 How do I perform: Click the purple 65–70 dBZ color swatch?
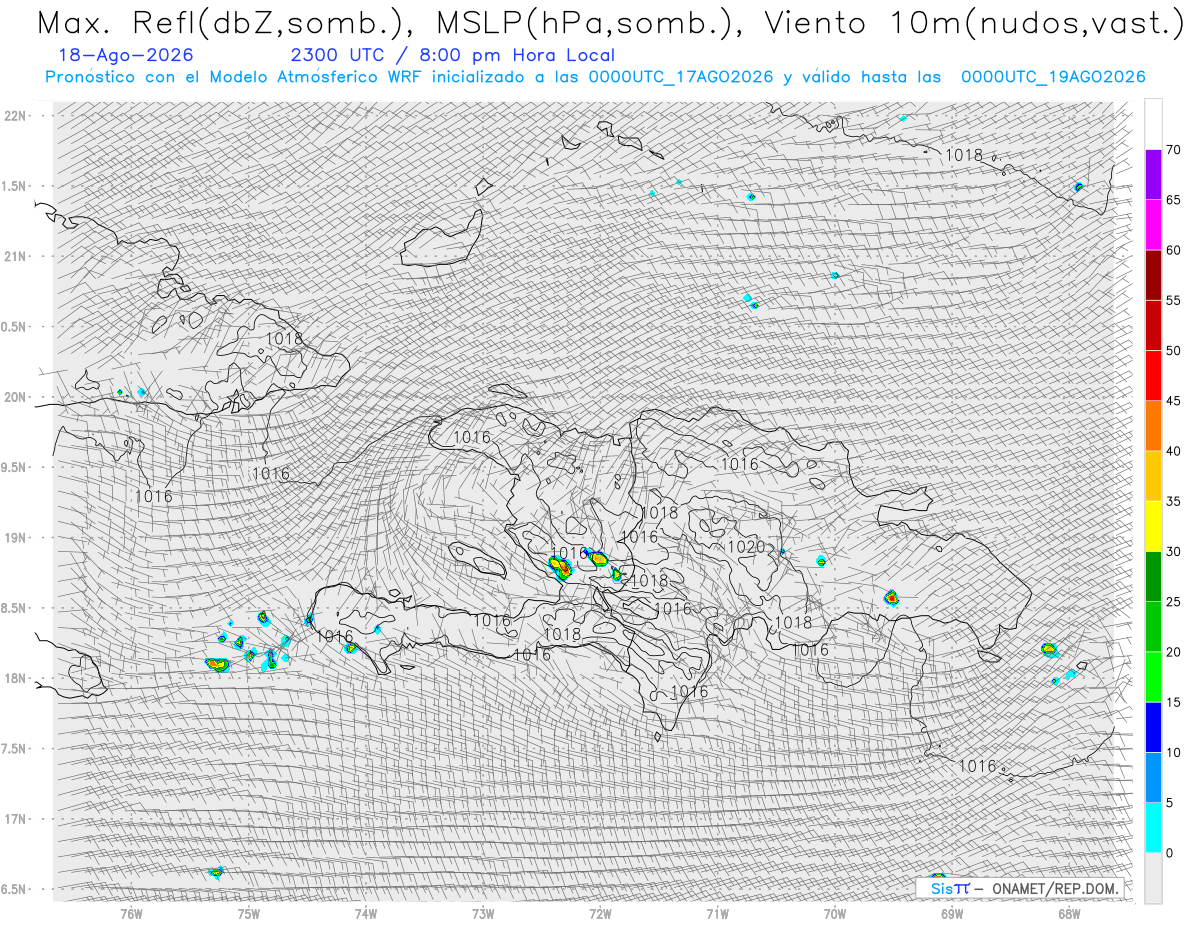point(1153,175)
